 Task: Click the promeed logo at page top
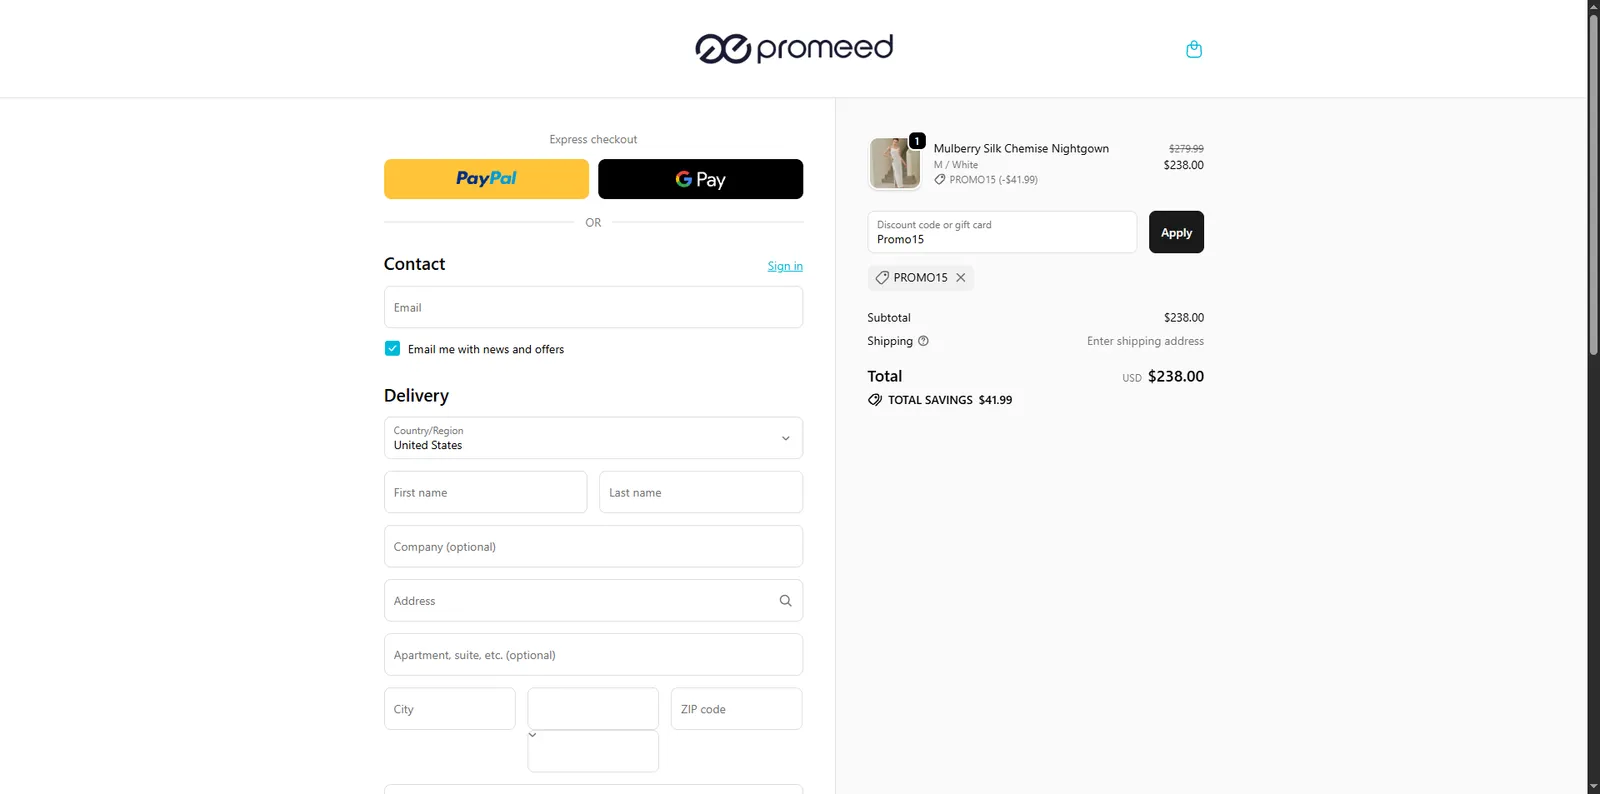pos(794,48)
